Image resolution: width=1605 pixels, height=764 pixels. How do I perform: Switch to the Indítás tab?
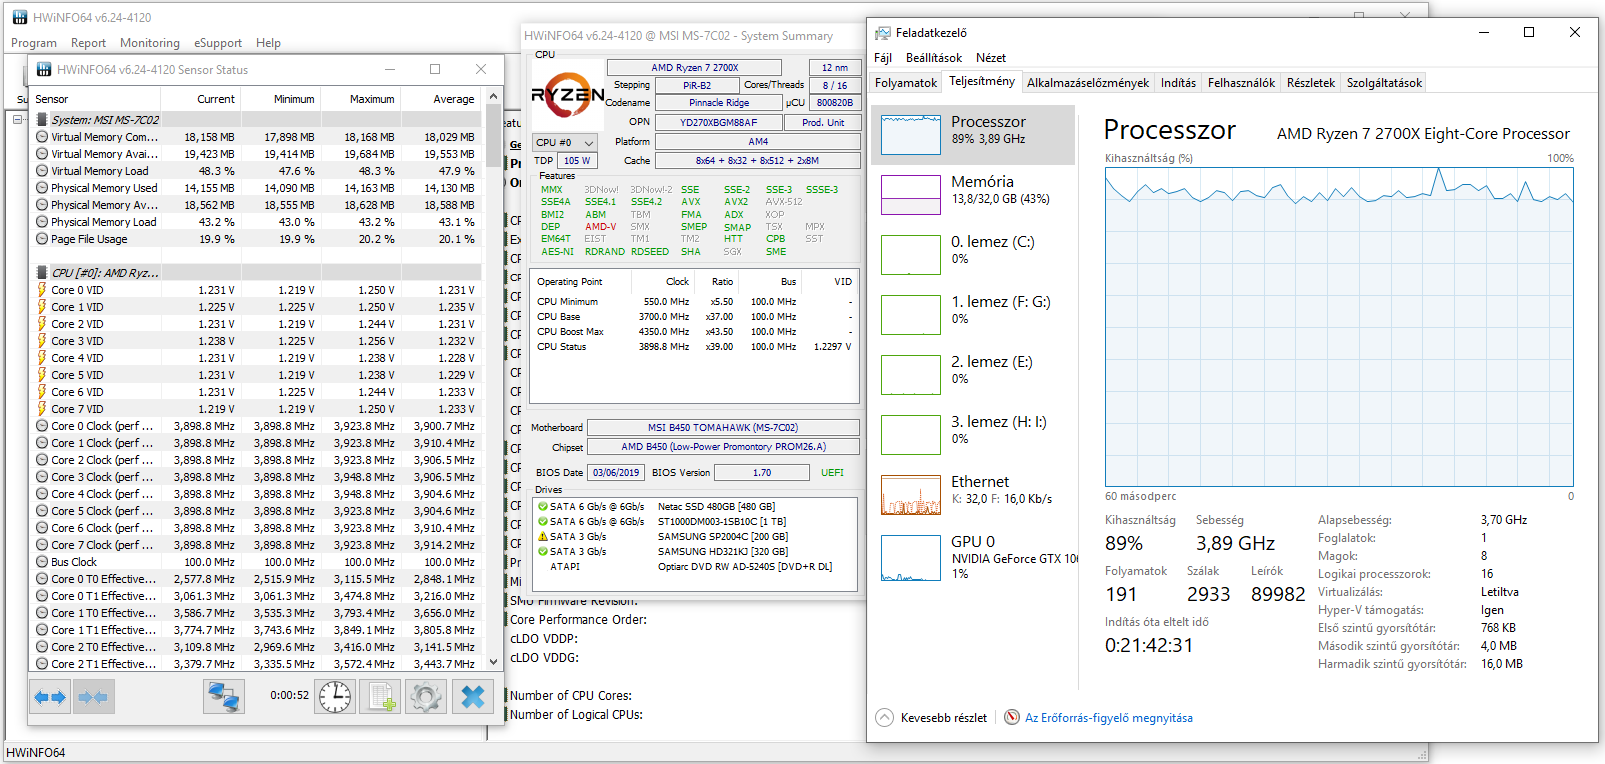tap(1178, 83)
